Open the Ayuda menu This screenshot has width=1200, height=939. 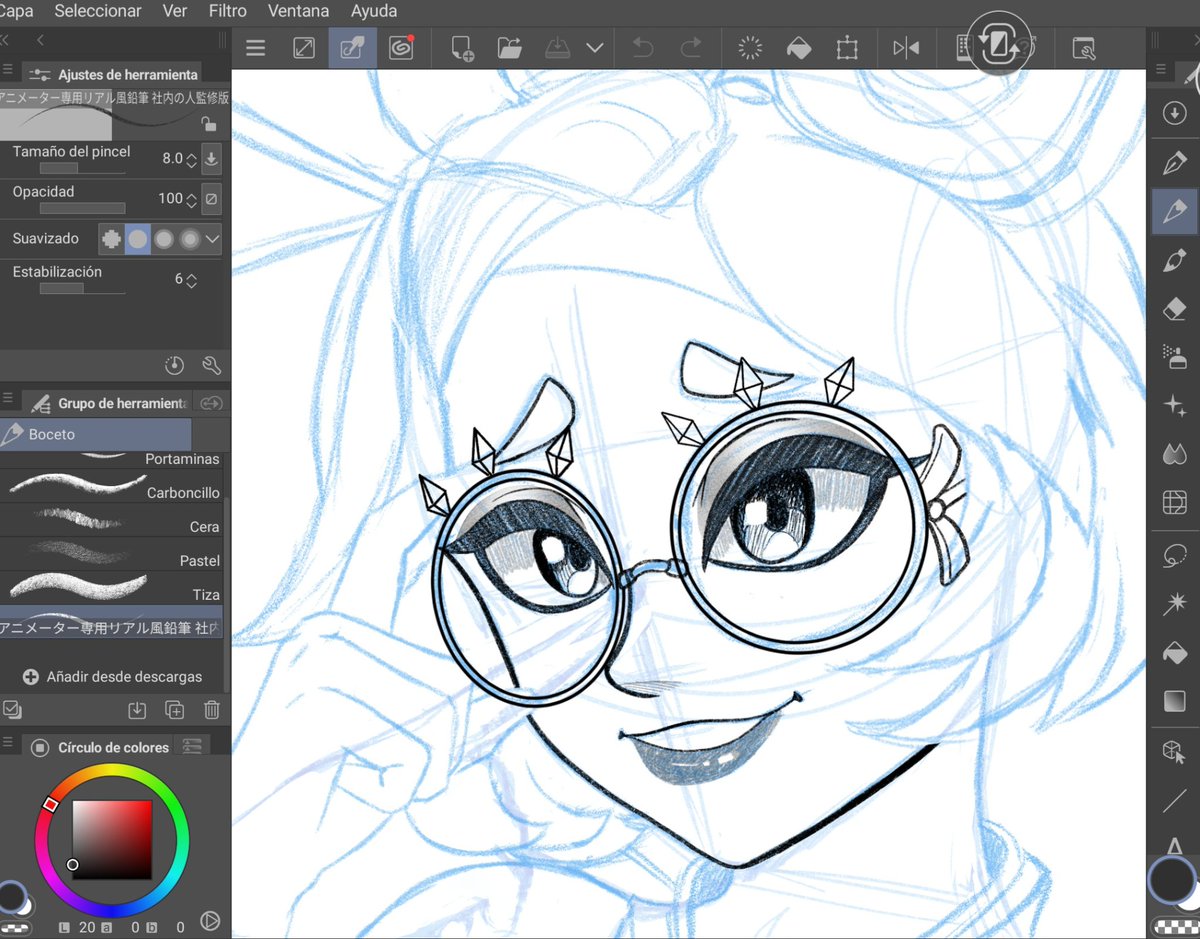coord(374,12)
